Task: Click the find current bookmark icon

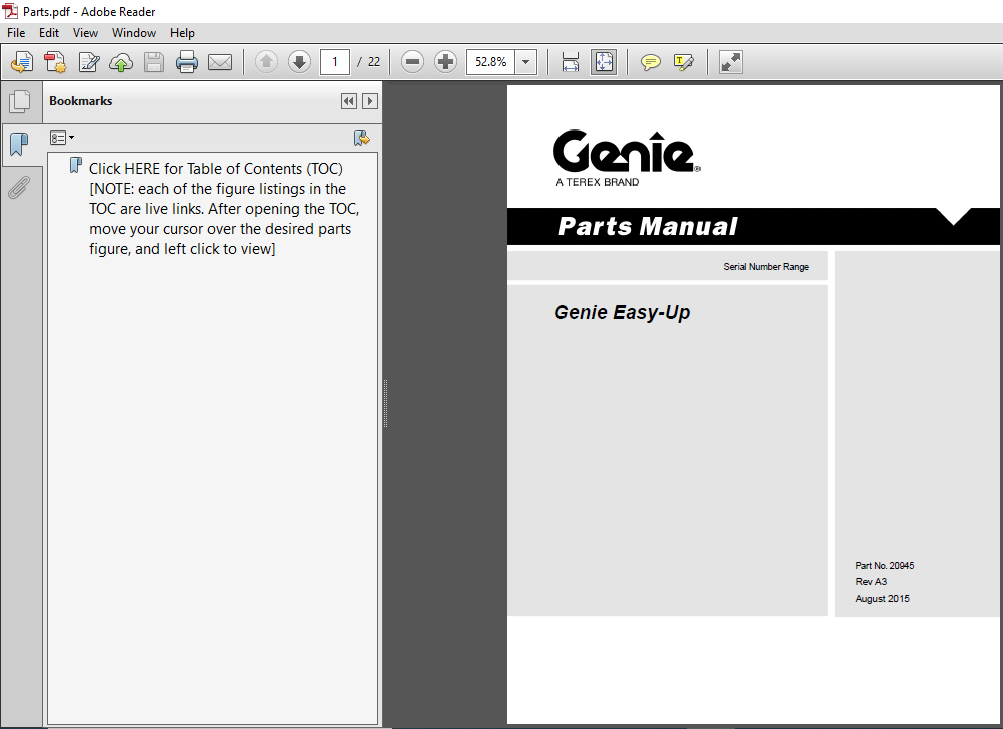Action: pyautogui.click(x=362, y=137)
